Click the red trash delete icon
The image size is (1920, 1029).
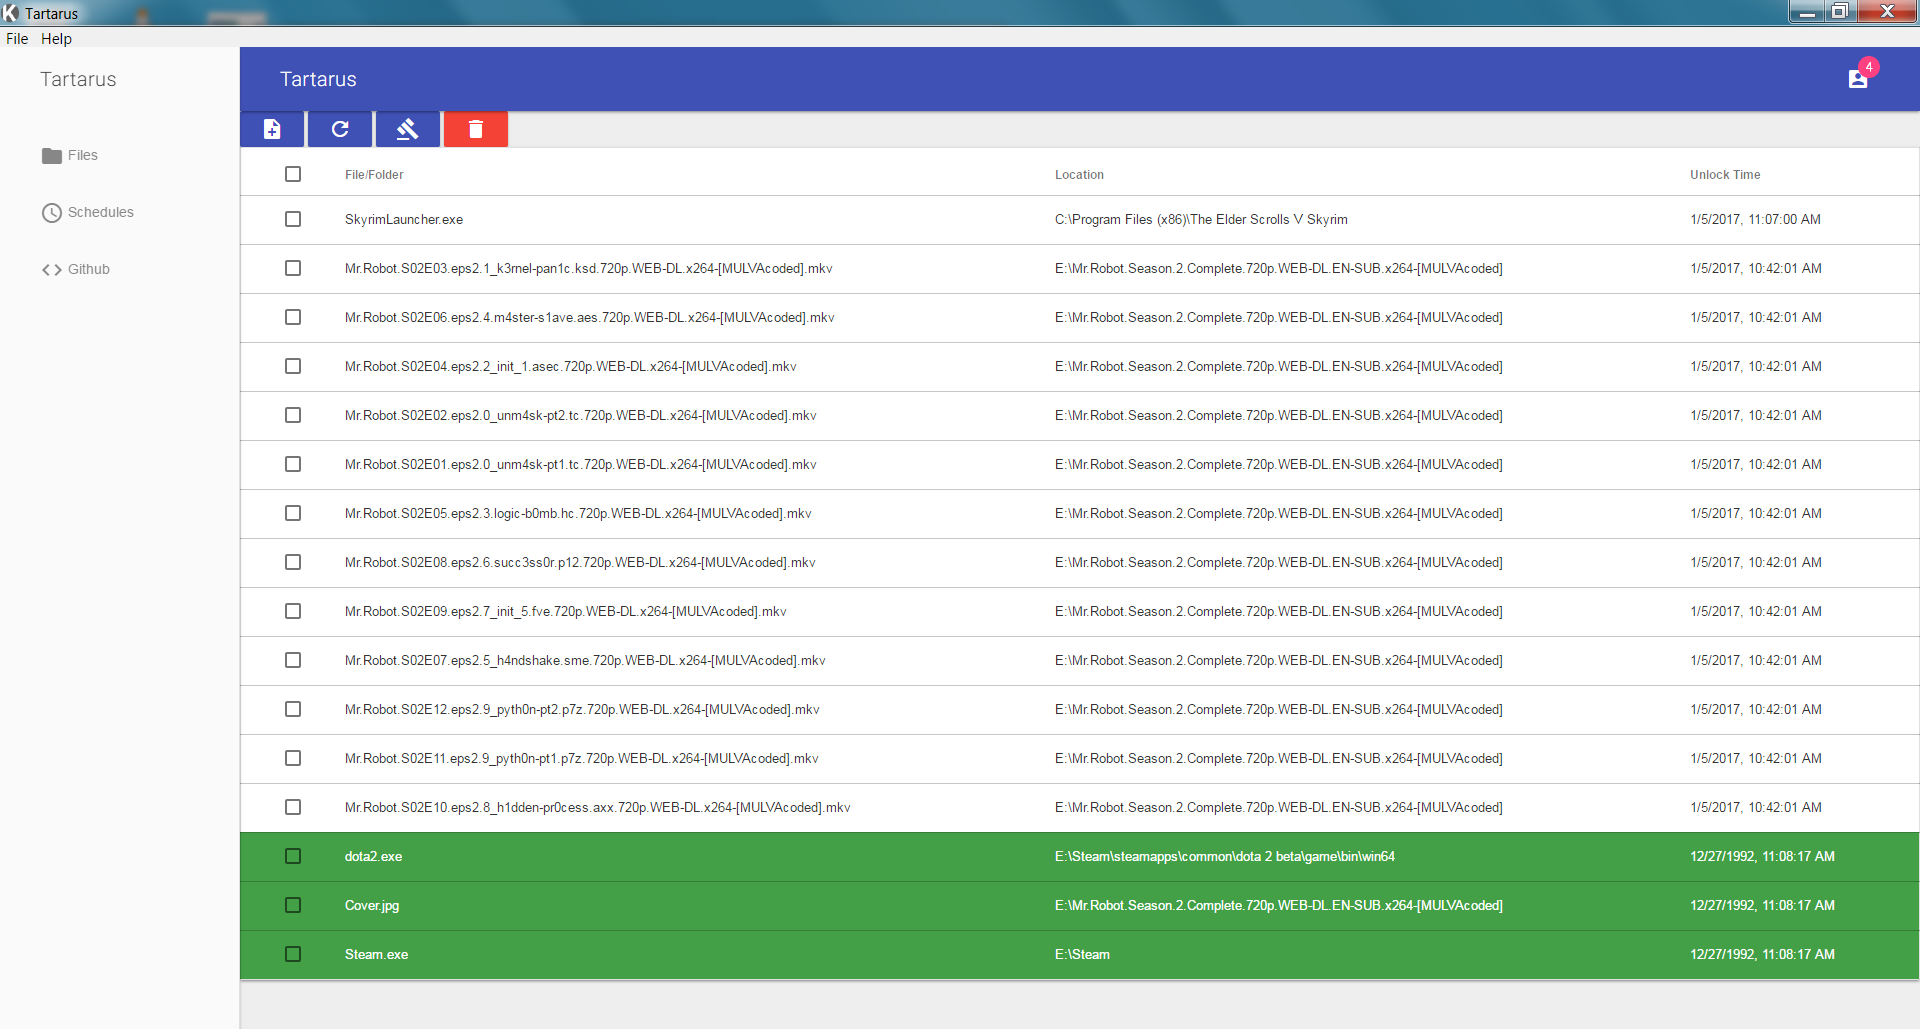click(x=476, y=129)
